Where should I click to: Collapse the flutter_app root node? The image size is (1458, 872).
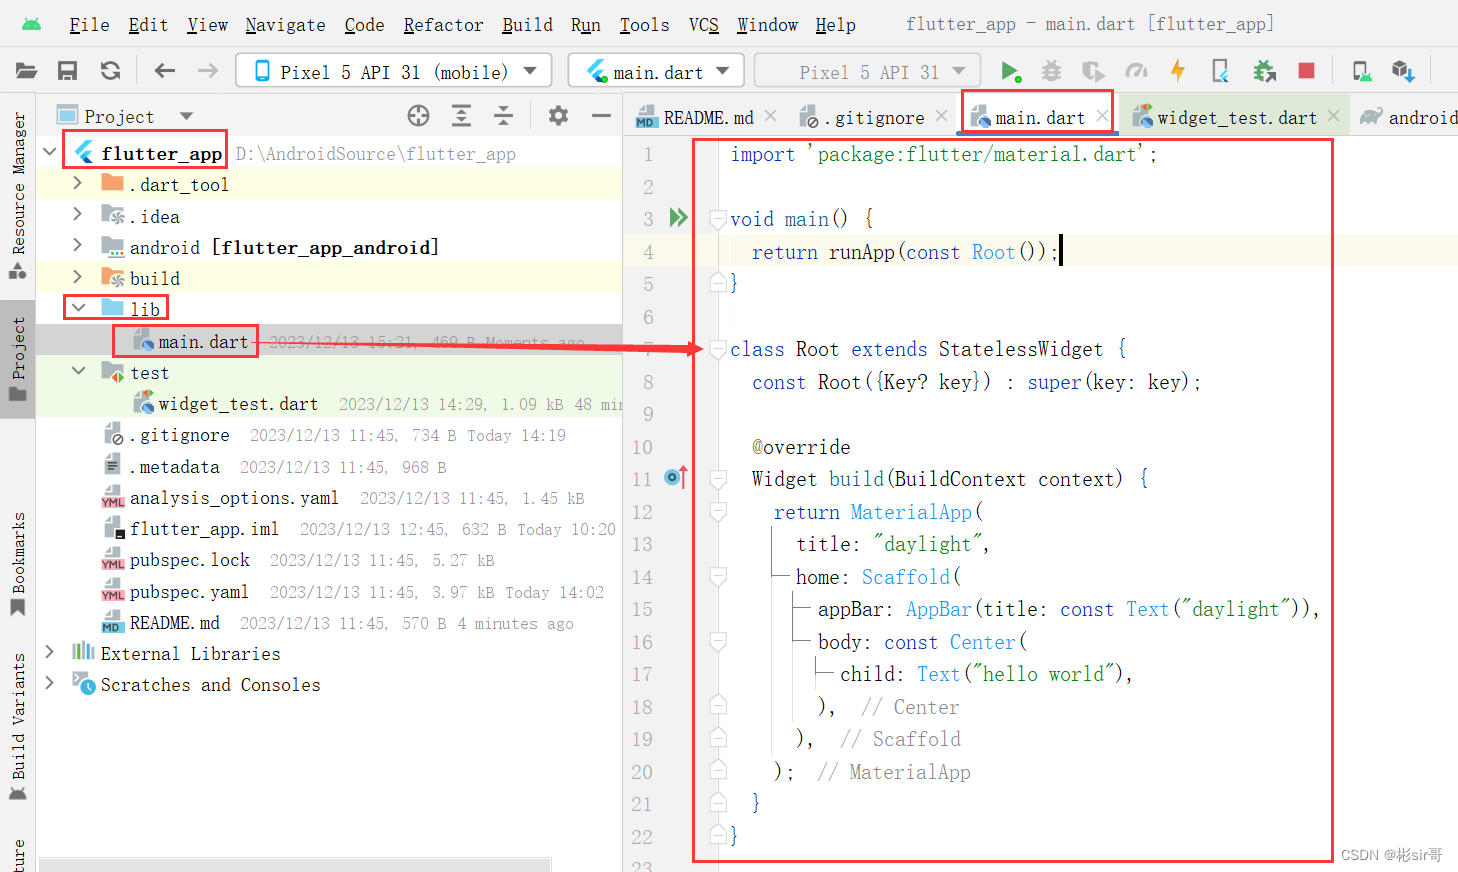click(x=49, y=153)
